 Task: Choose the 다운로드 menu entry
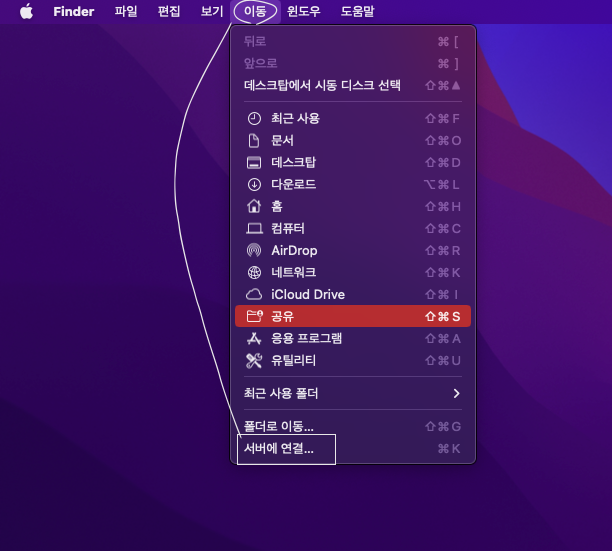click(x=353, y=184)
